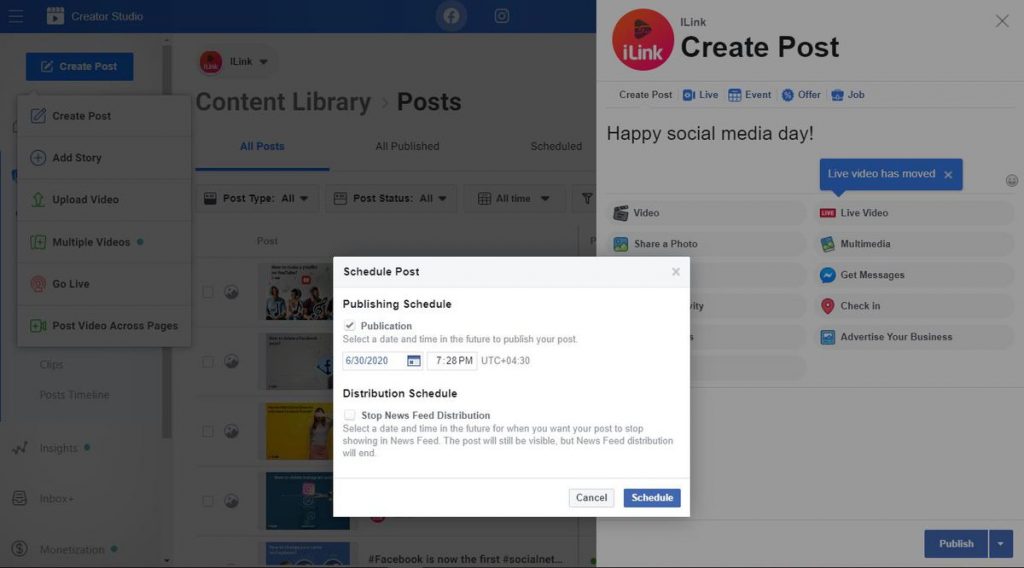Select Upload Video menu item
Viewport: 1024px width, 568px height.
coord(104,200)
